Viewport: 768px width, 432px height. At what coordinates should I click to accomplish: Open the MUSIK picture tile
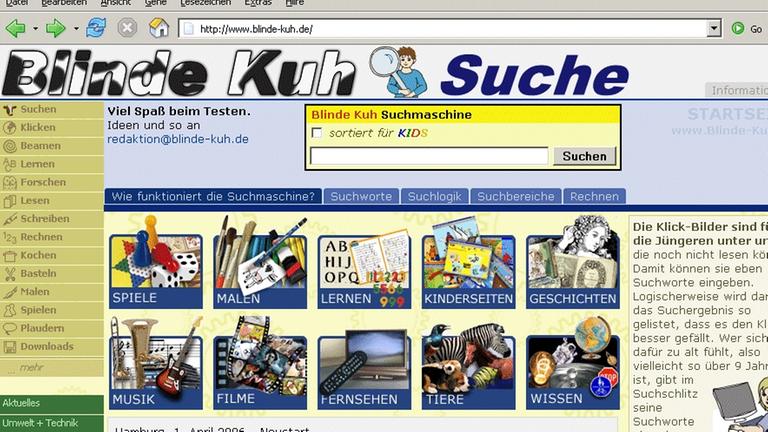(x=156, y=363)
